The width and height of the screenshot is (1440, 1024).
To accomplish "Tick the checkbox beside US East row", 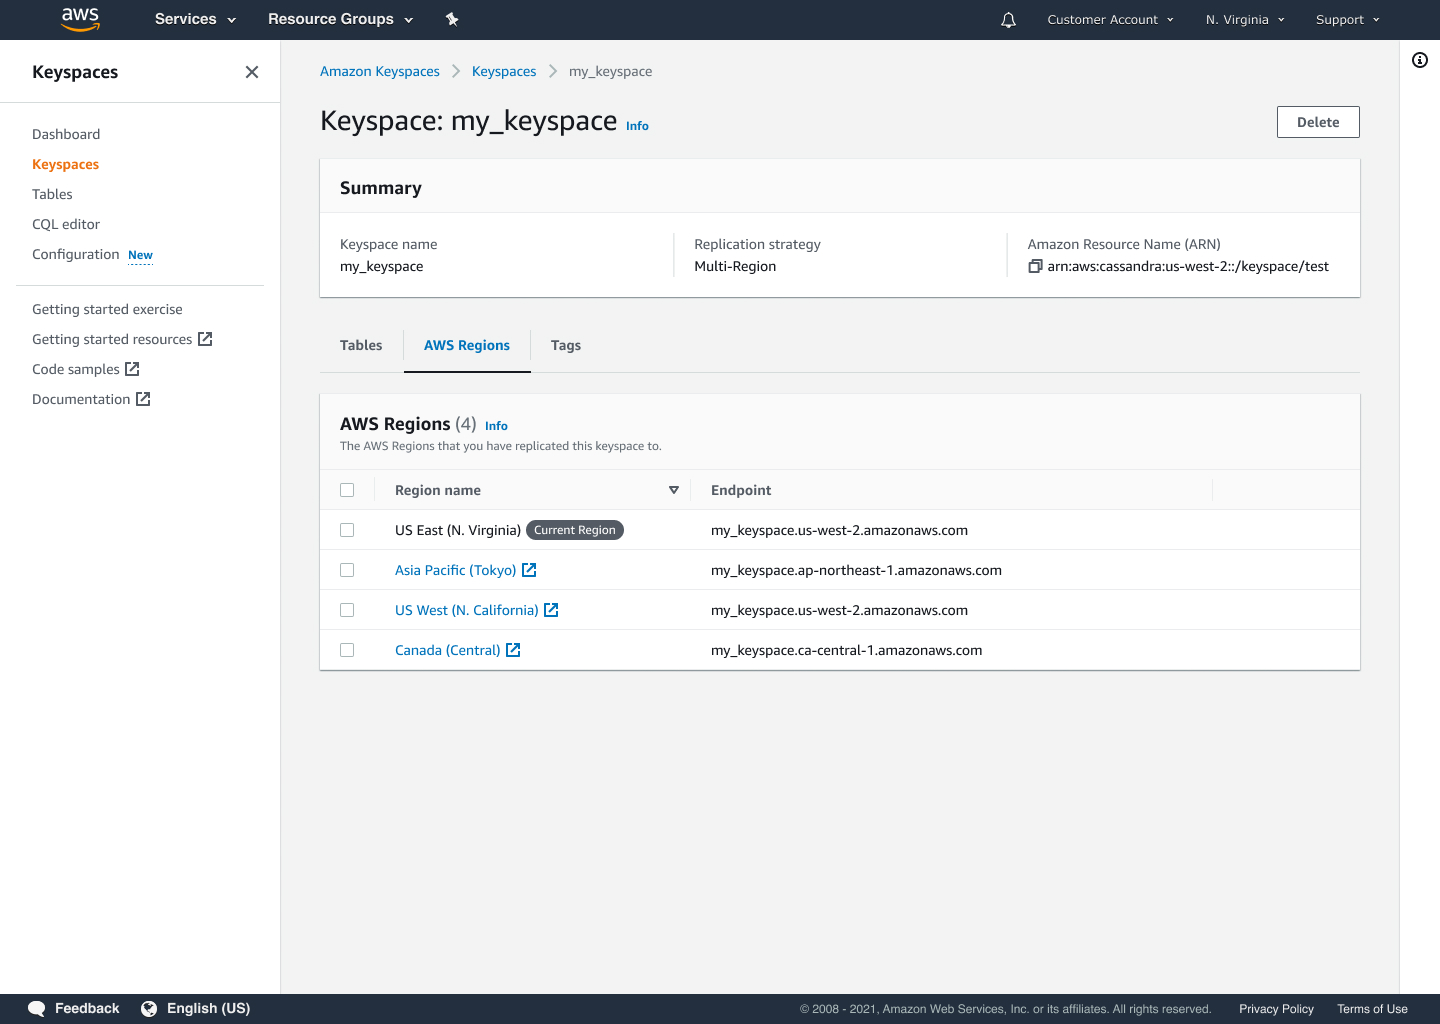I will (347, 529).
